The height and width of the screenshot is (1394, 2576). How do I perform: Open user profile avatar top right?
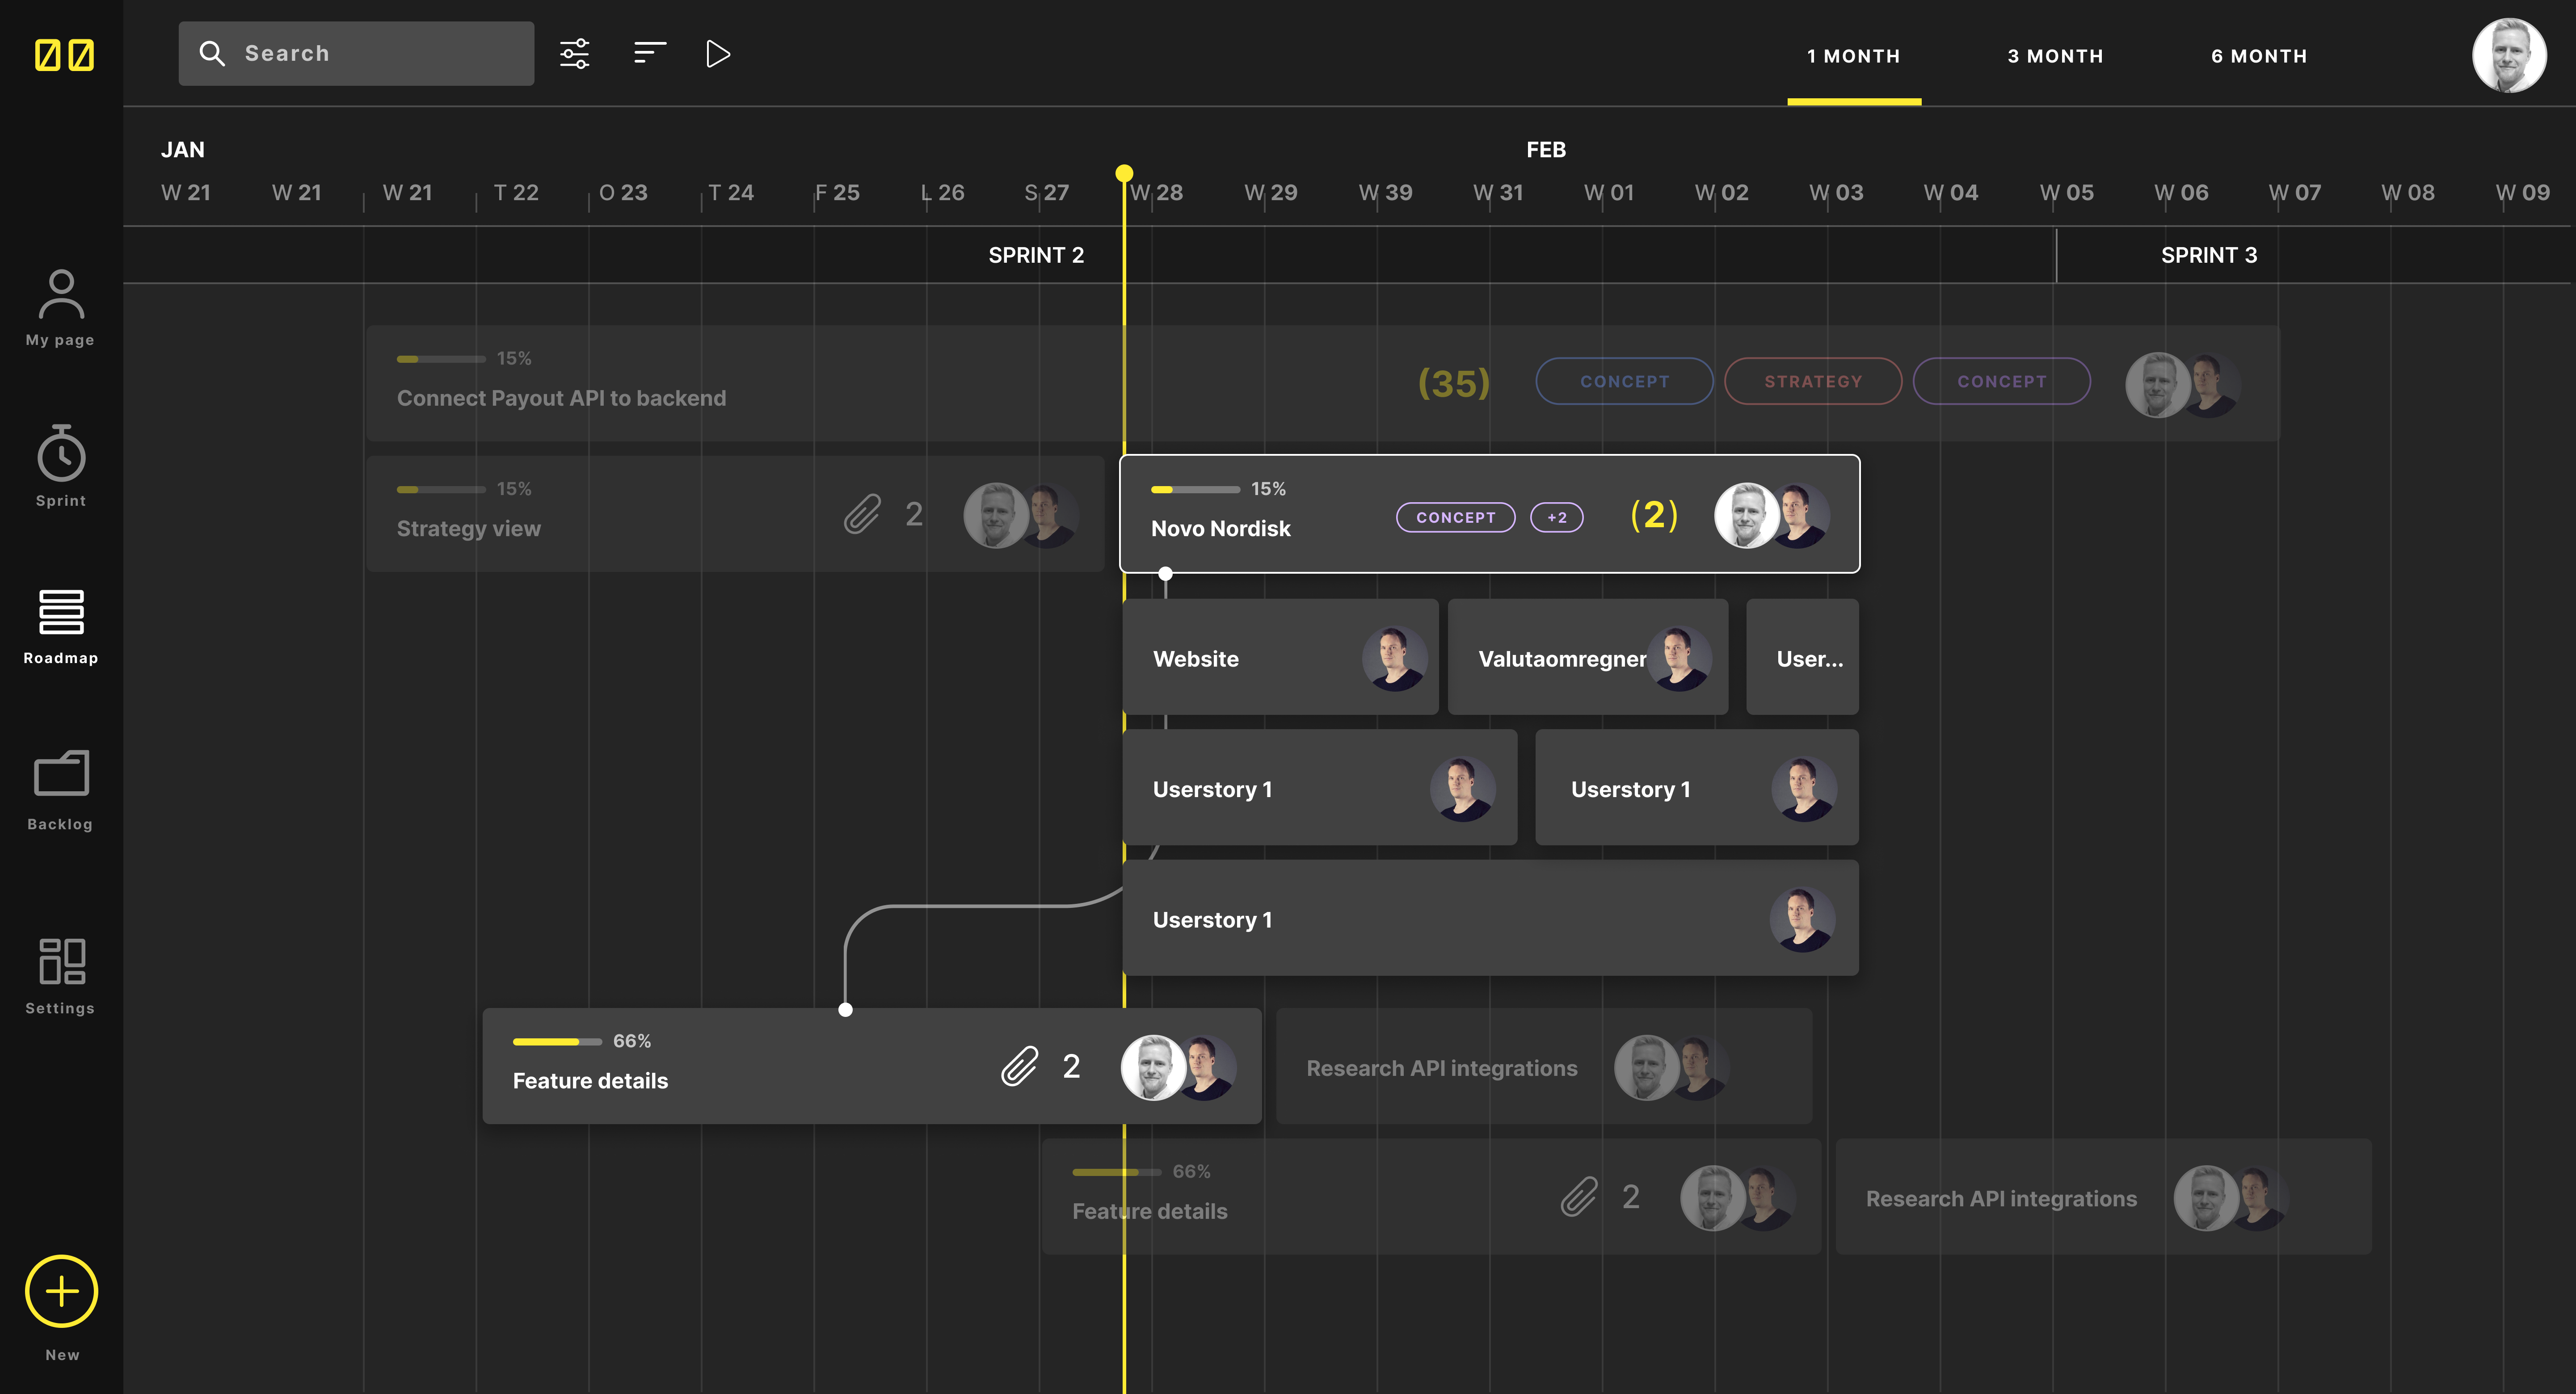pos(2509,55)
